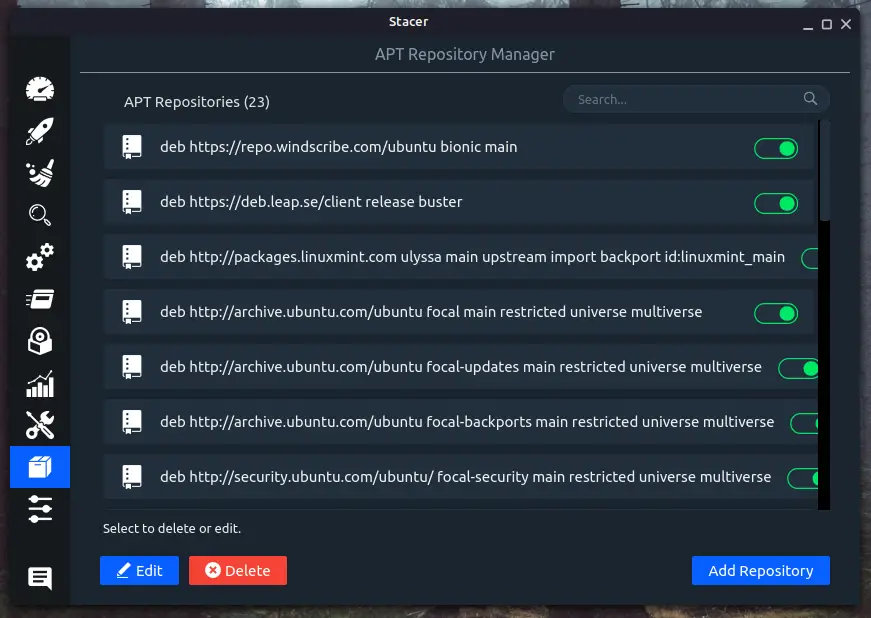
Task: Open Settings sliders icon
Action: coord(40,509)
